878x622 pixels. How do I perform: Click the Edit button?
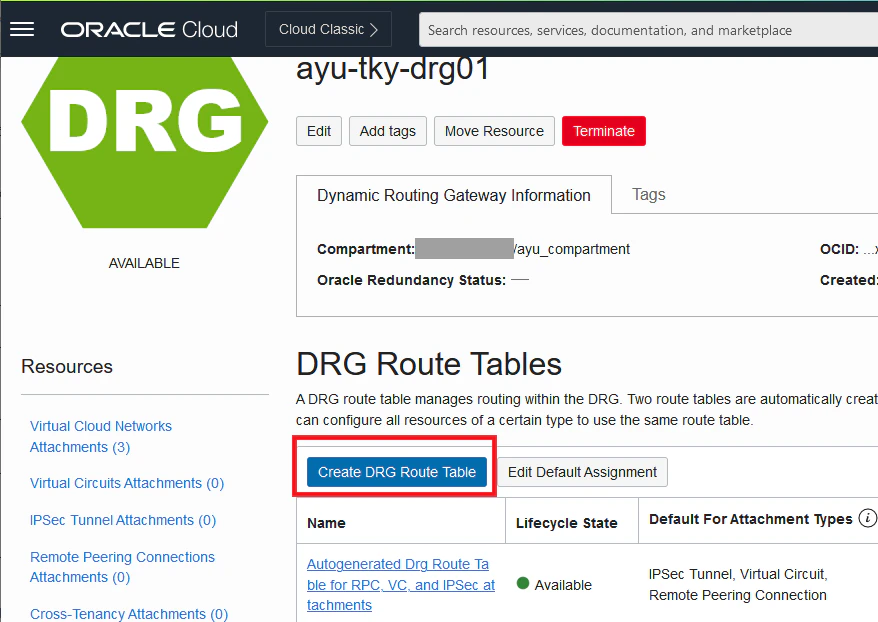pyautogui.click(x=319, y=131)
